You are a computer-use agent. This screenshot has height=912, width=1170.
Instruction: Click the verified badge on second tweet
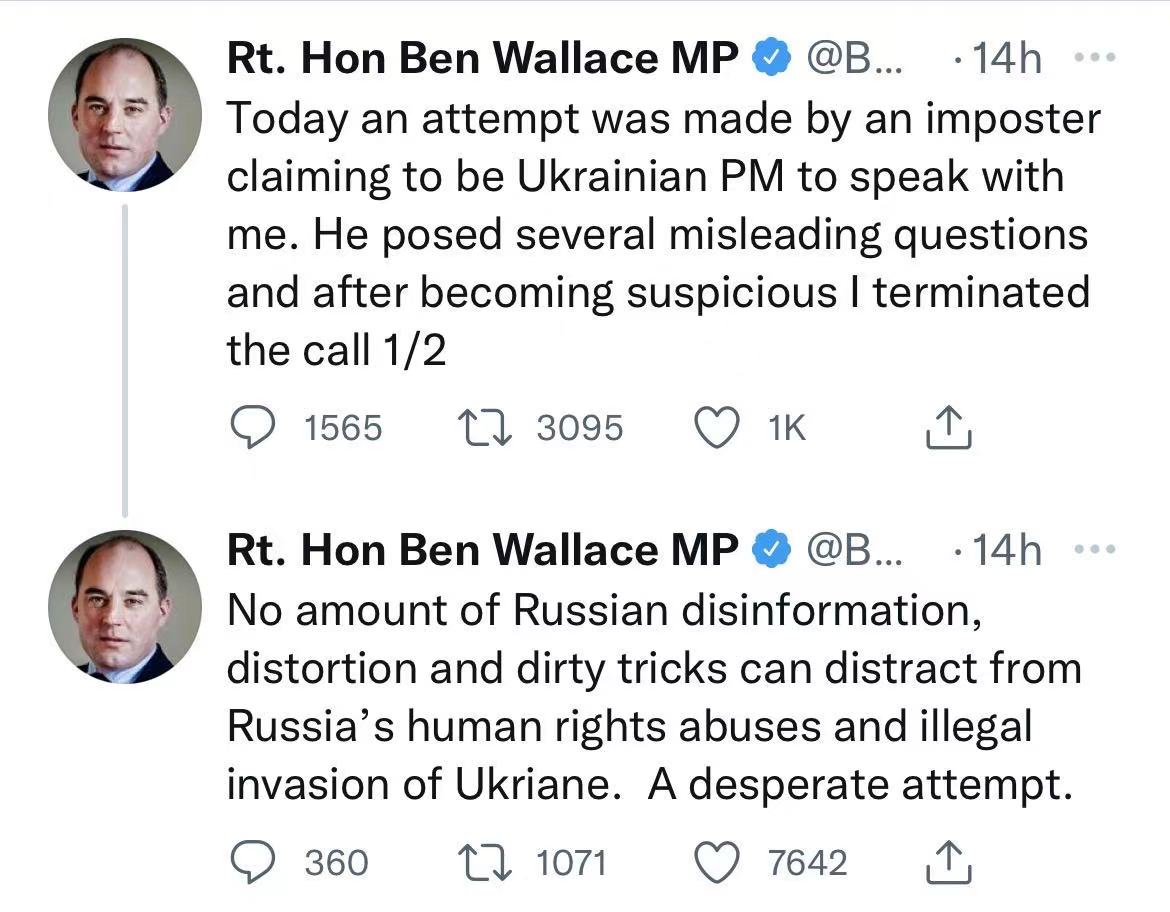coord(768,550)
